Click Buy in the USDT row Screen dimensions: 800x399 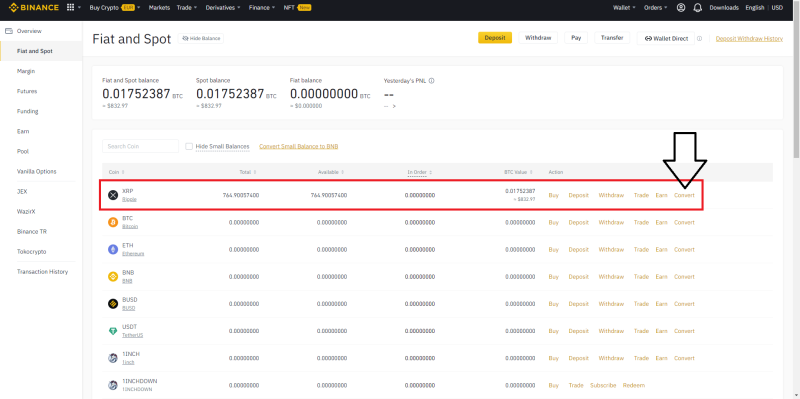(554, 331)
